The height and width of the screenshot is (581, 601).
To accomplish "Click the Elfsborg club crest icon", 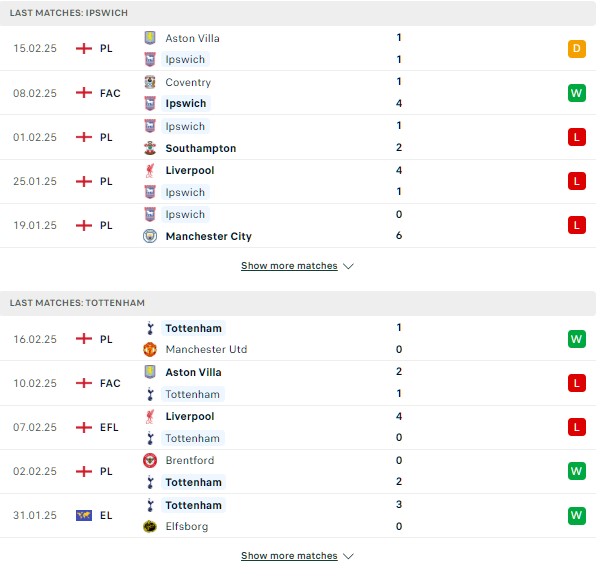I will (150, 526).
